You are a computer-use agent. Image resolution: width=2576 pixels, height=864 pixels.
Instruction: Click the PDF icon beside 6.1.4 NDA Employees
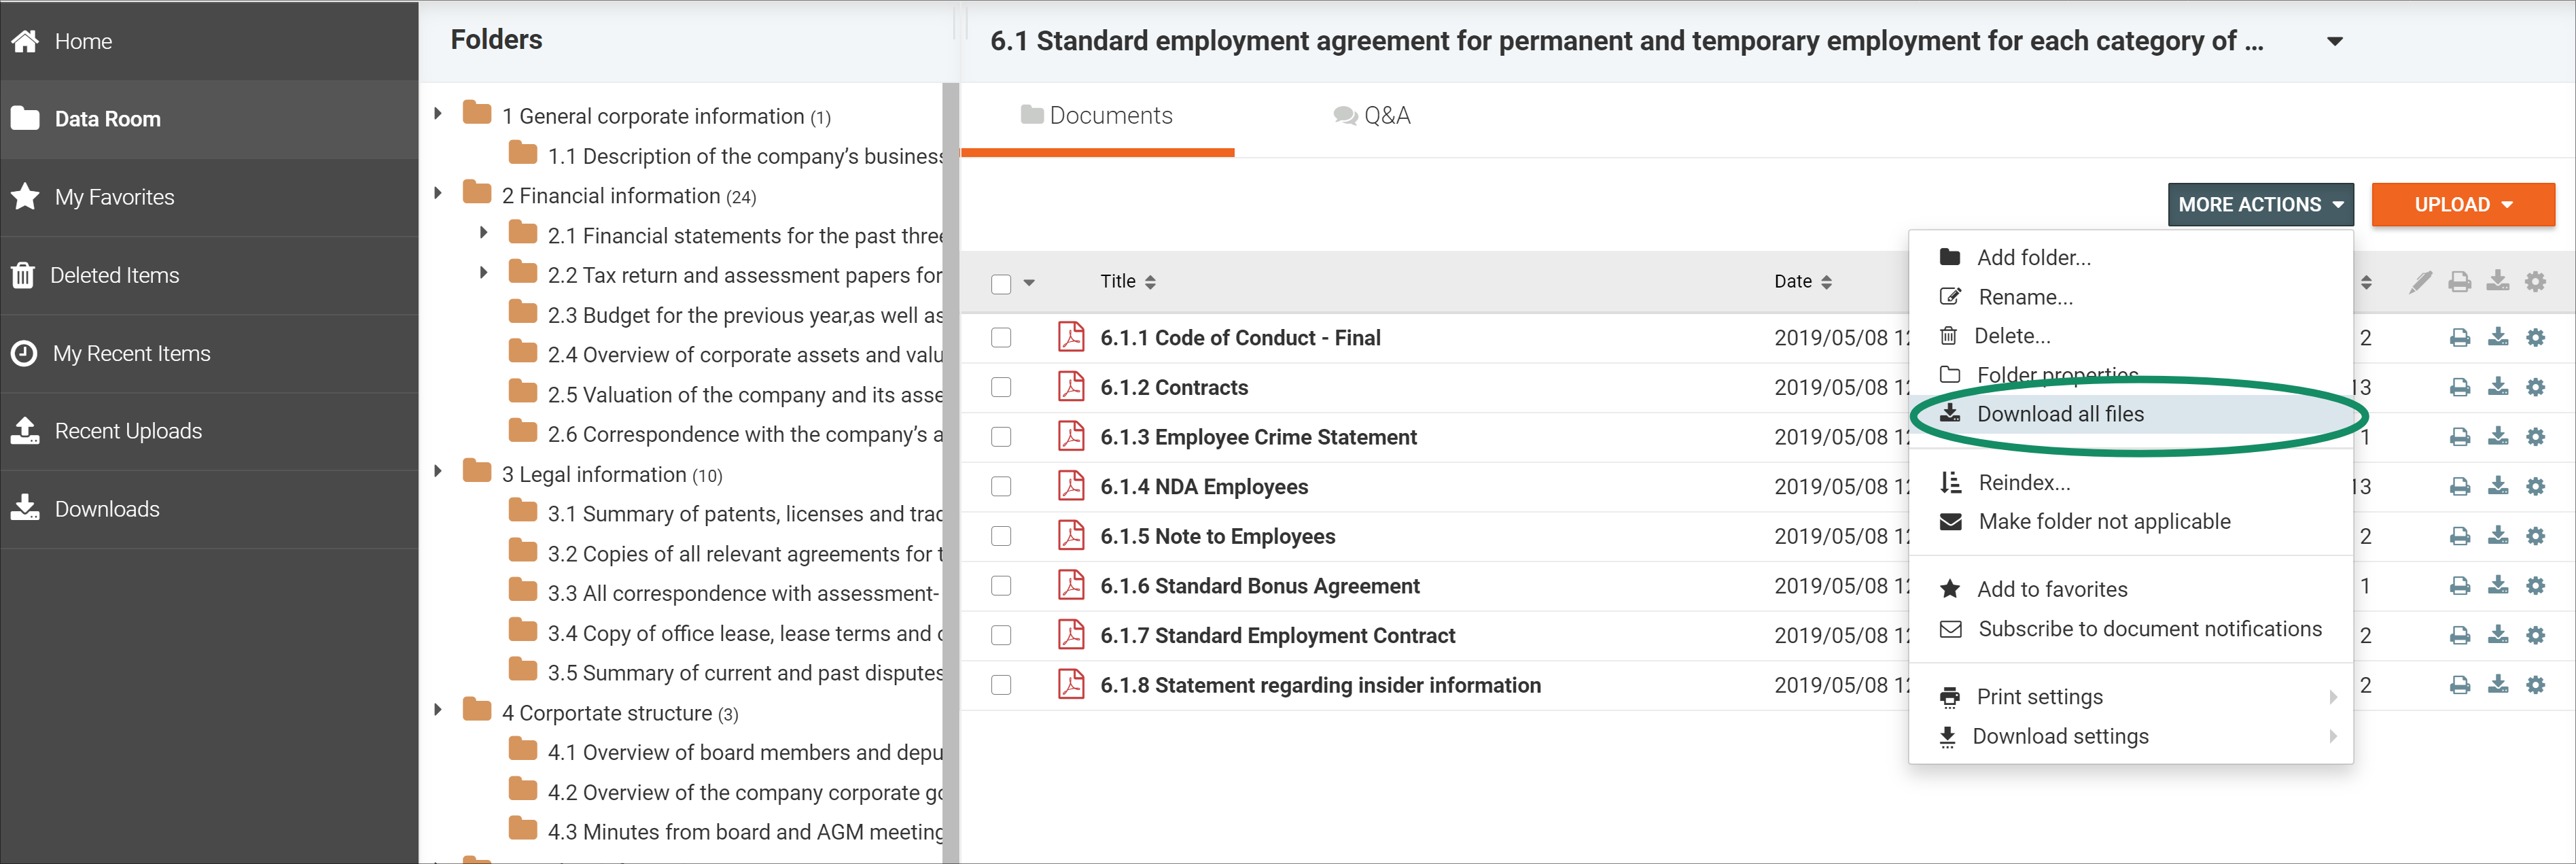[1070, 486]
